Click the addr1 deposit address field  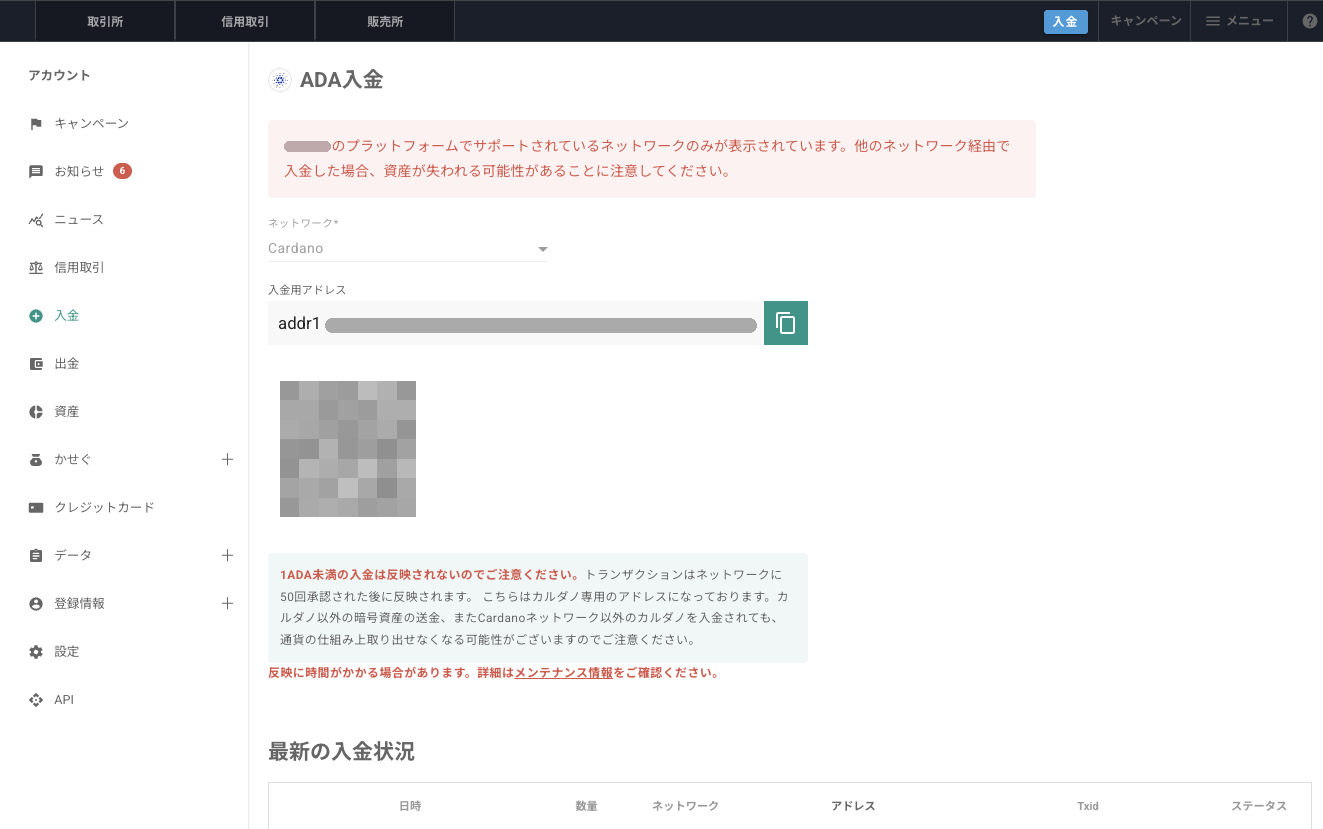[x=516, y=323]
